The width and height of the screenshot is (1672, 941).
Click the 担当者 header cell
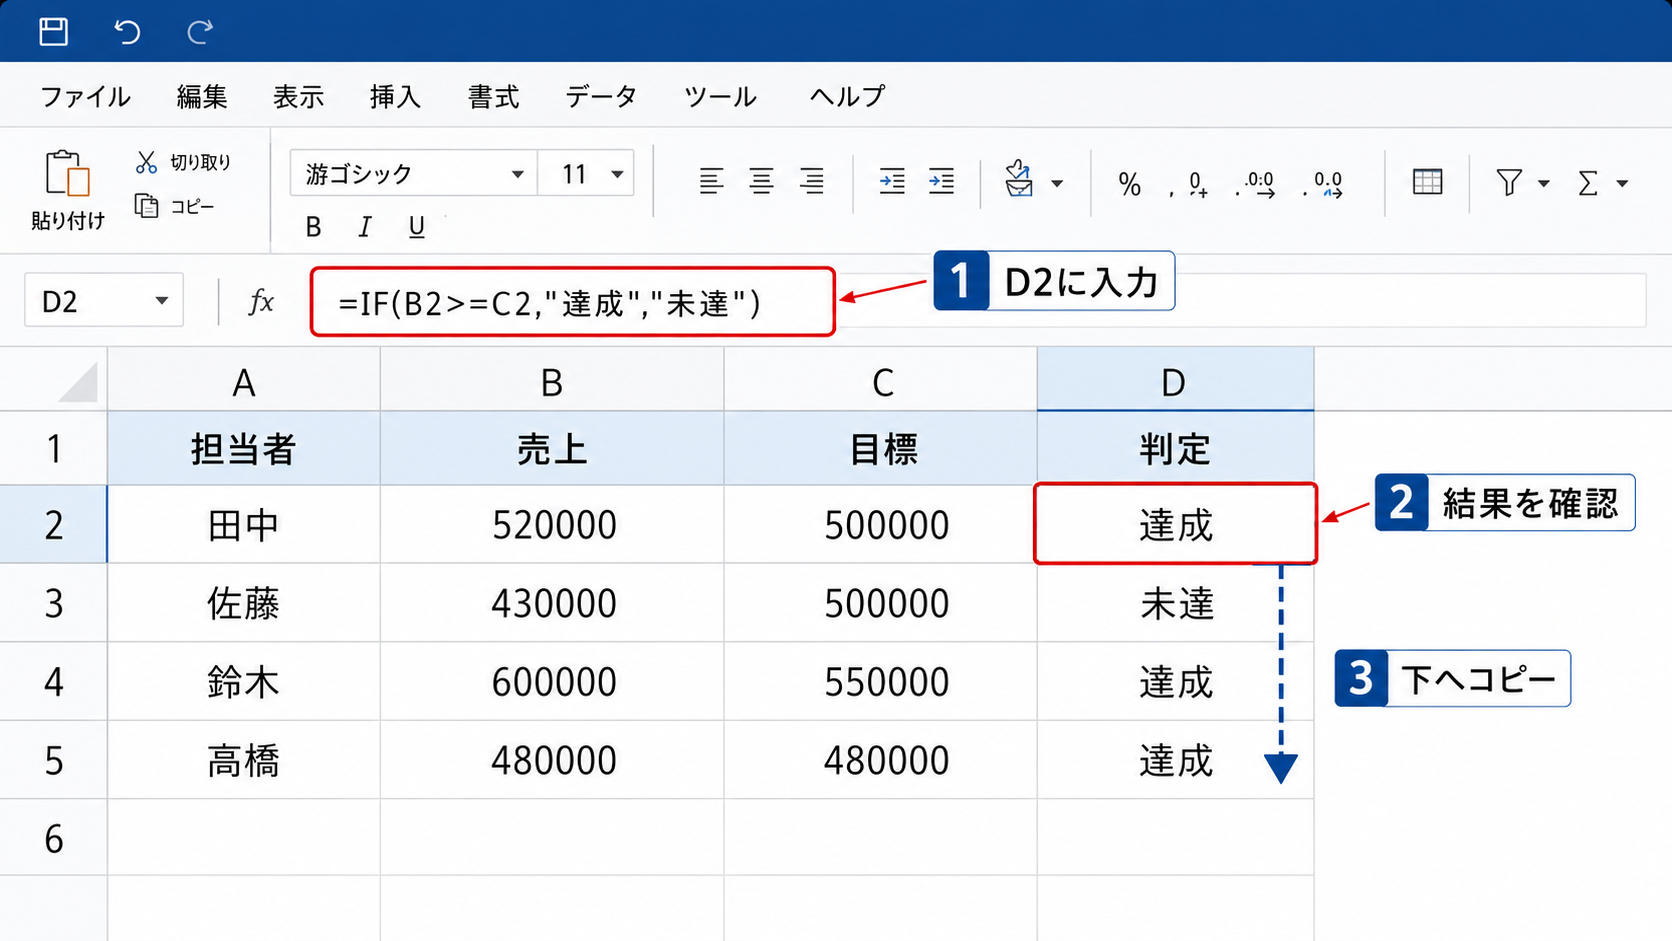coord(244,449)
